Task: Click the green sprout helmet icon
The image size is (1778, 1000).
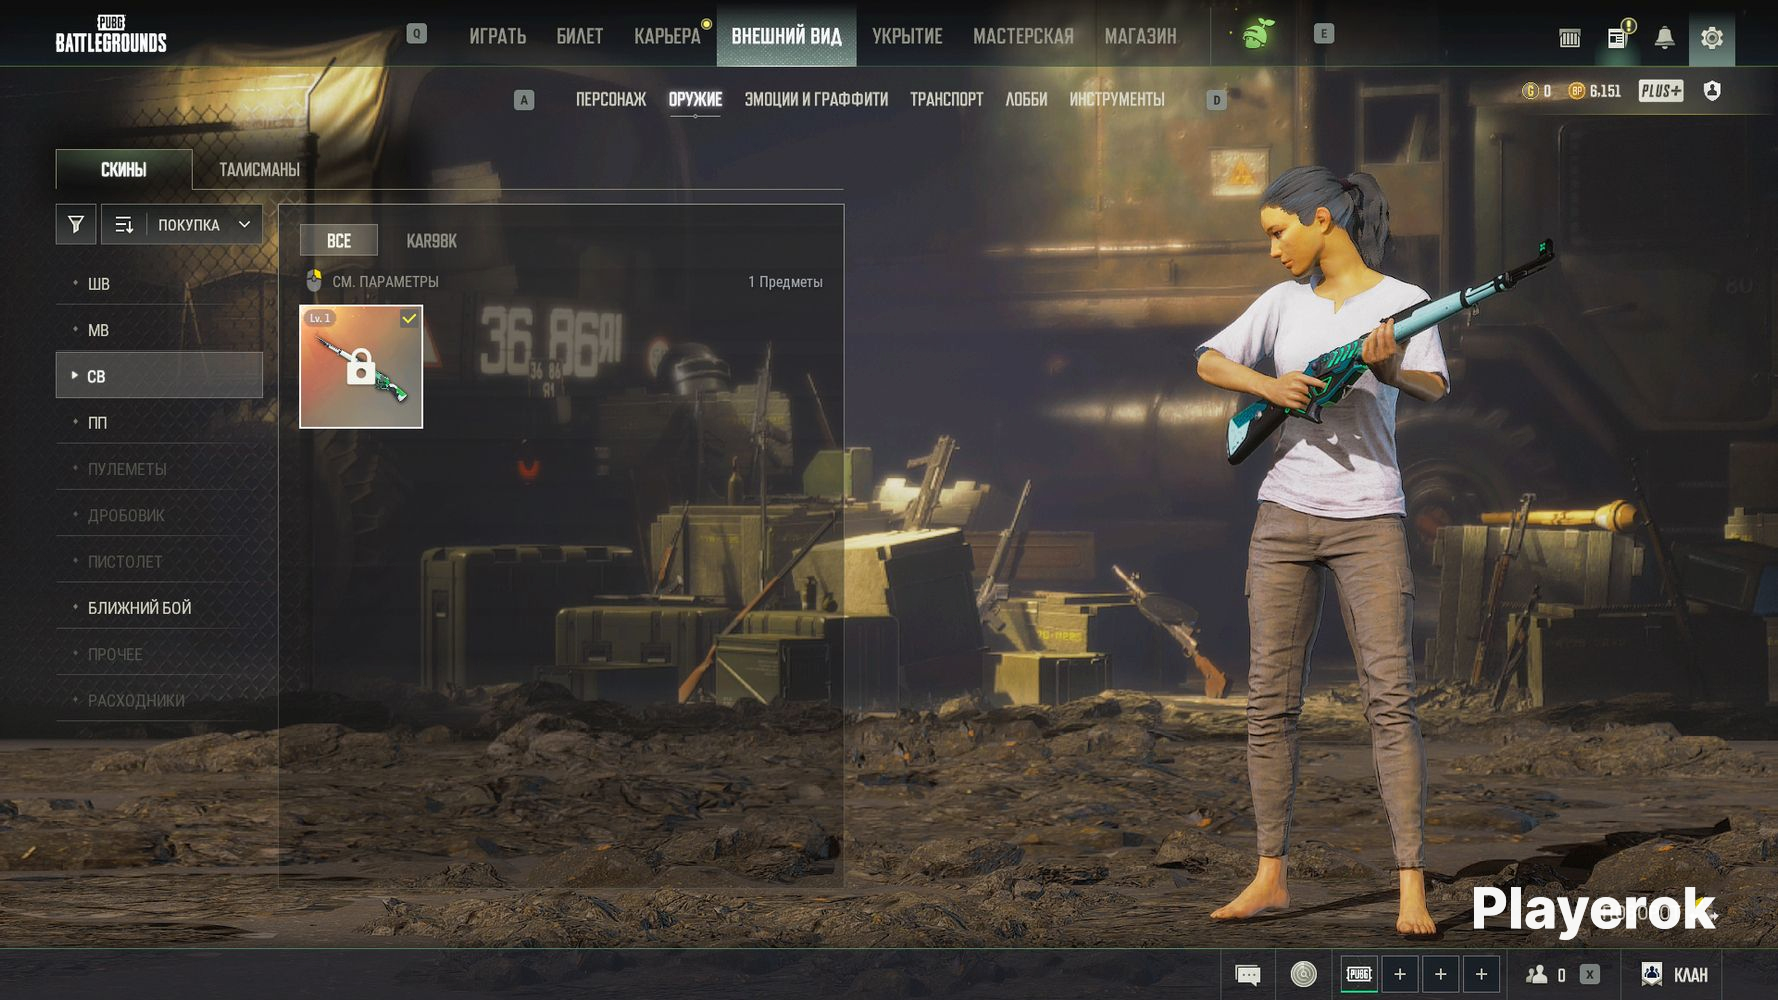Action: [x=1257, y=34]
